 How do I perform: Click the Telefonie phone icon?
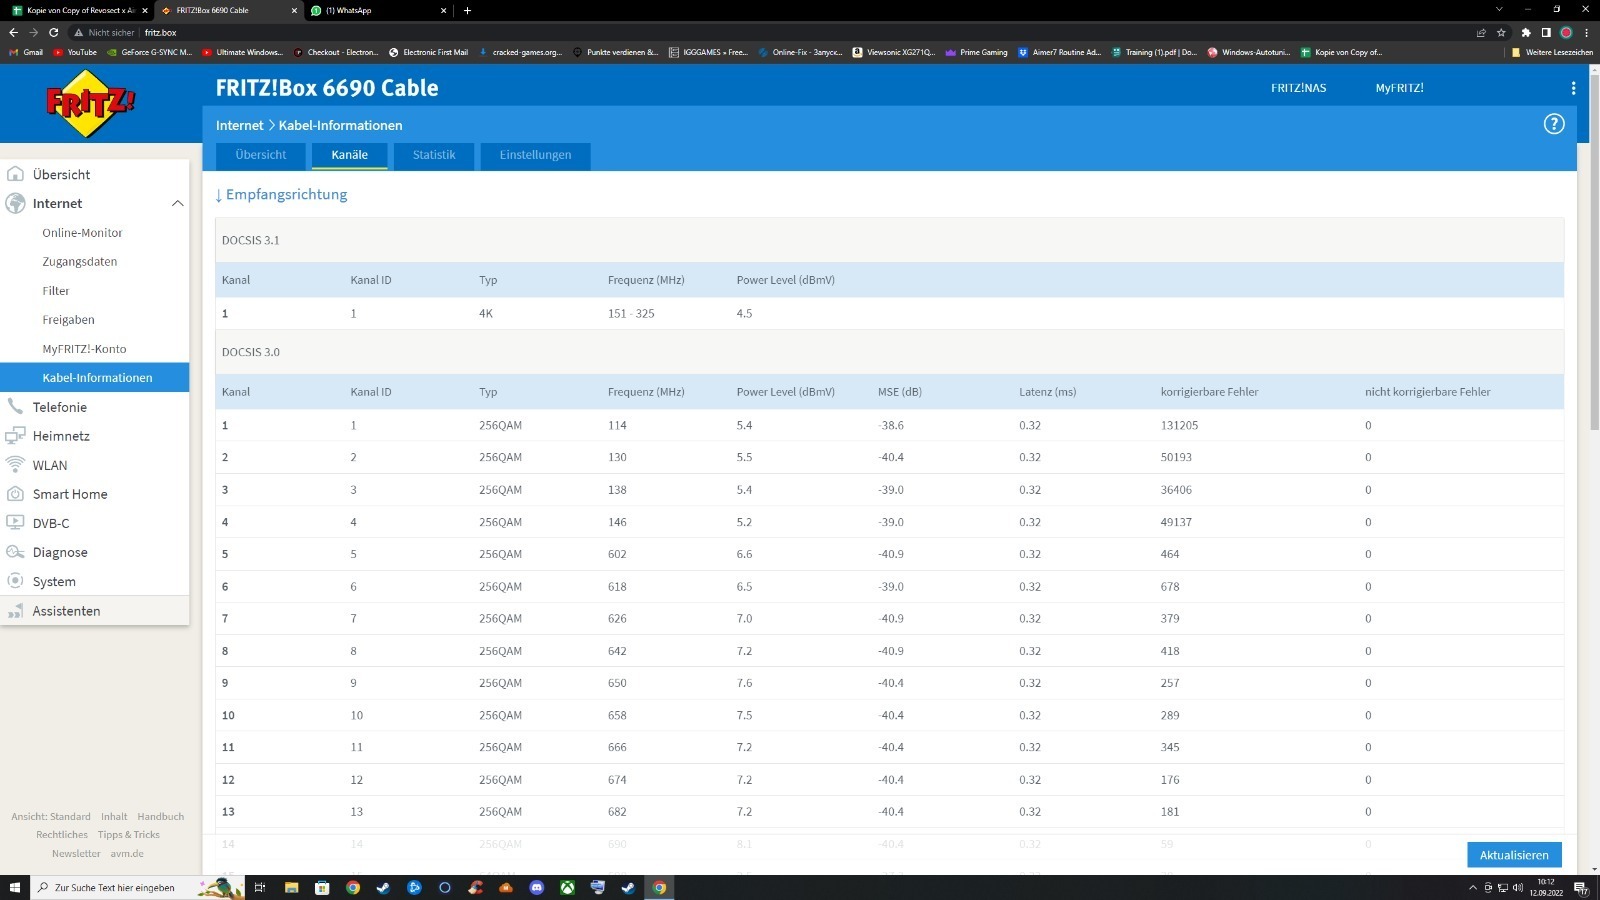point(15,407)
